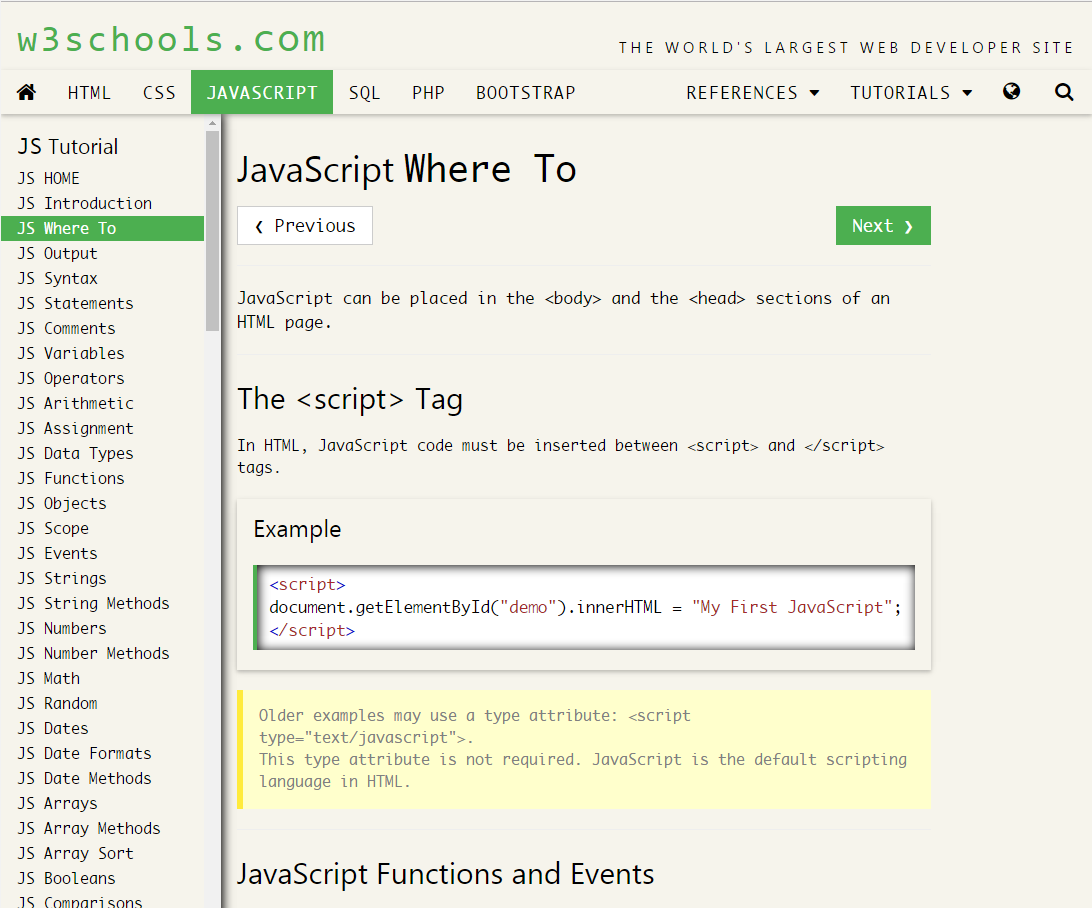Switch to the CSS tab
Viewport: 1092px width, 908px height.
click(159, 92)
